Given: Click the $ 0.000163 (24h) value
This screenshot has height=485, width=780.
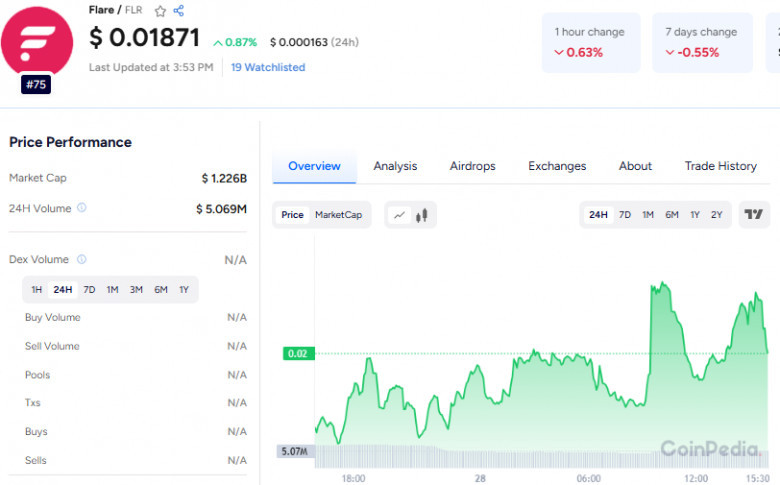Looking at the screenshot, I should point(314,42).
